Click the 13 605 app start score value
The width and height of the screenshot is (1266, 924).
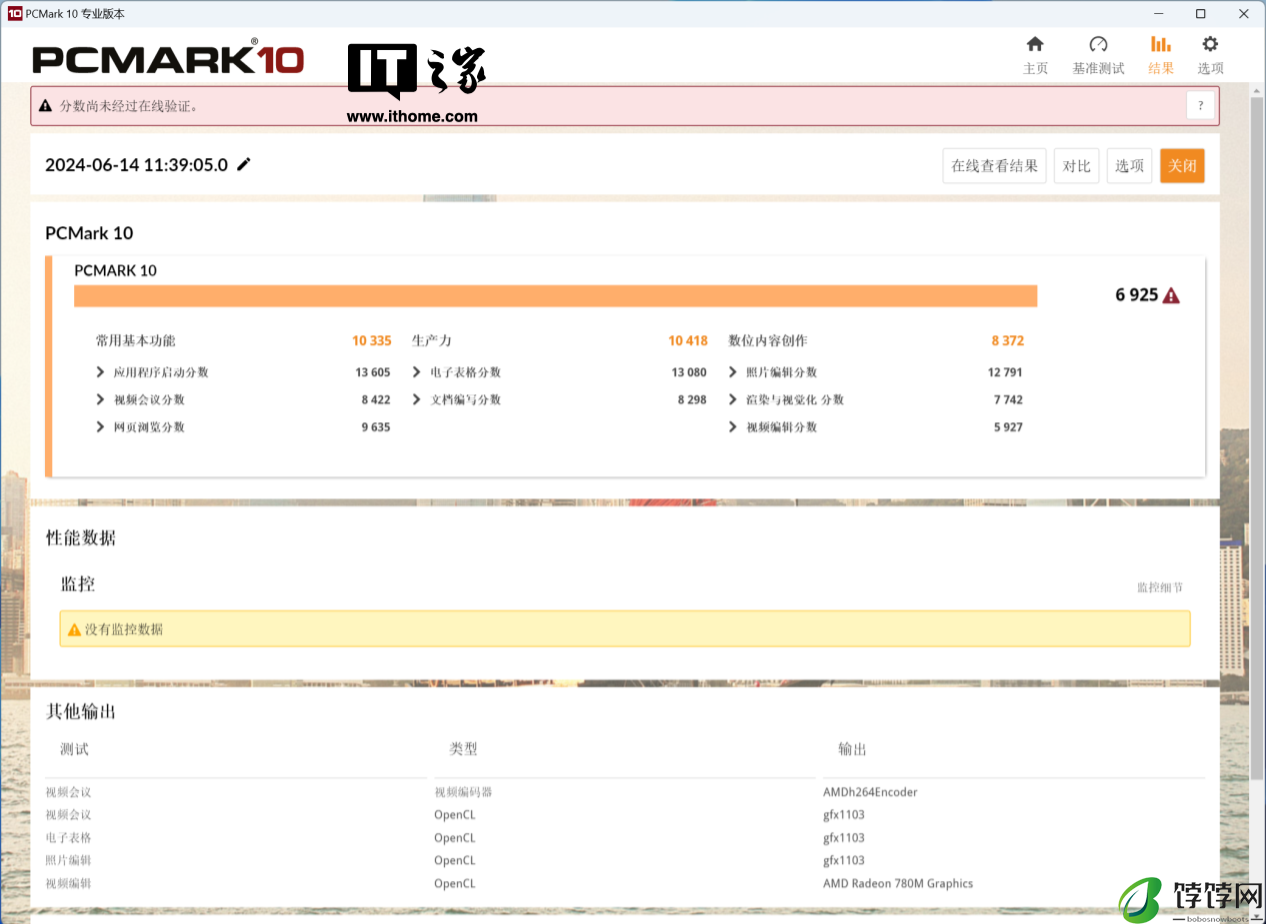tap(373, 372)
